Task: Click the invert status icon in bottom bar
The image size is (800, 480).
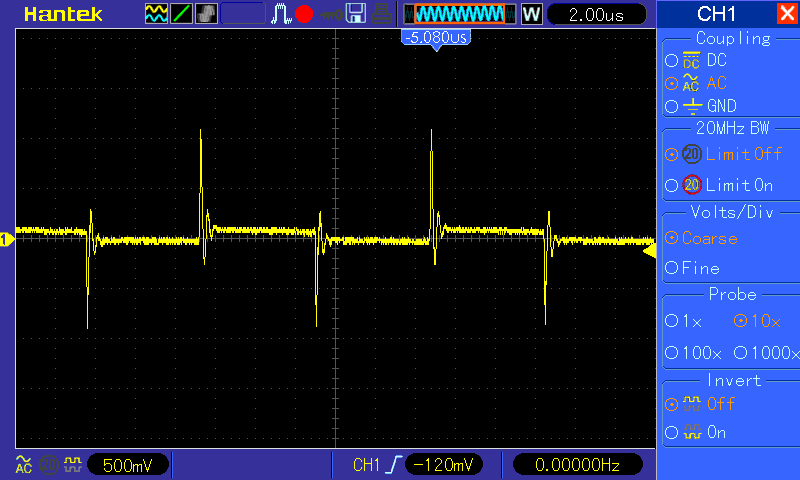Action: 73,464
